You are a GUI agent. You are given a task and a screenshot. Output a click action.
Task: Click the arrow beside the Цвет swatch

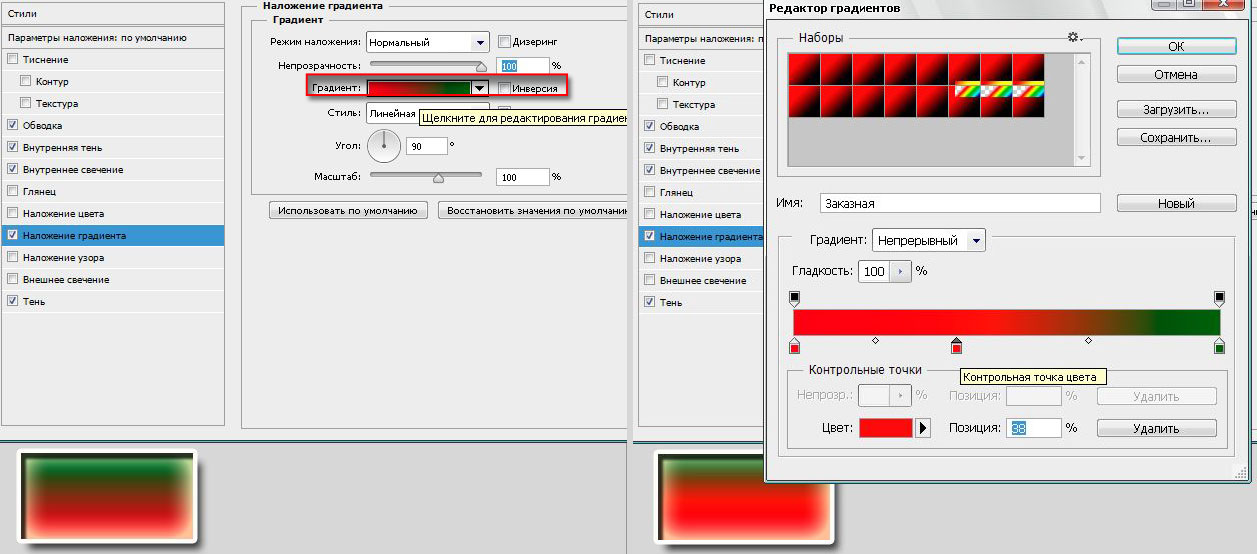[x=923, y=428]
